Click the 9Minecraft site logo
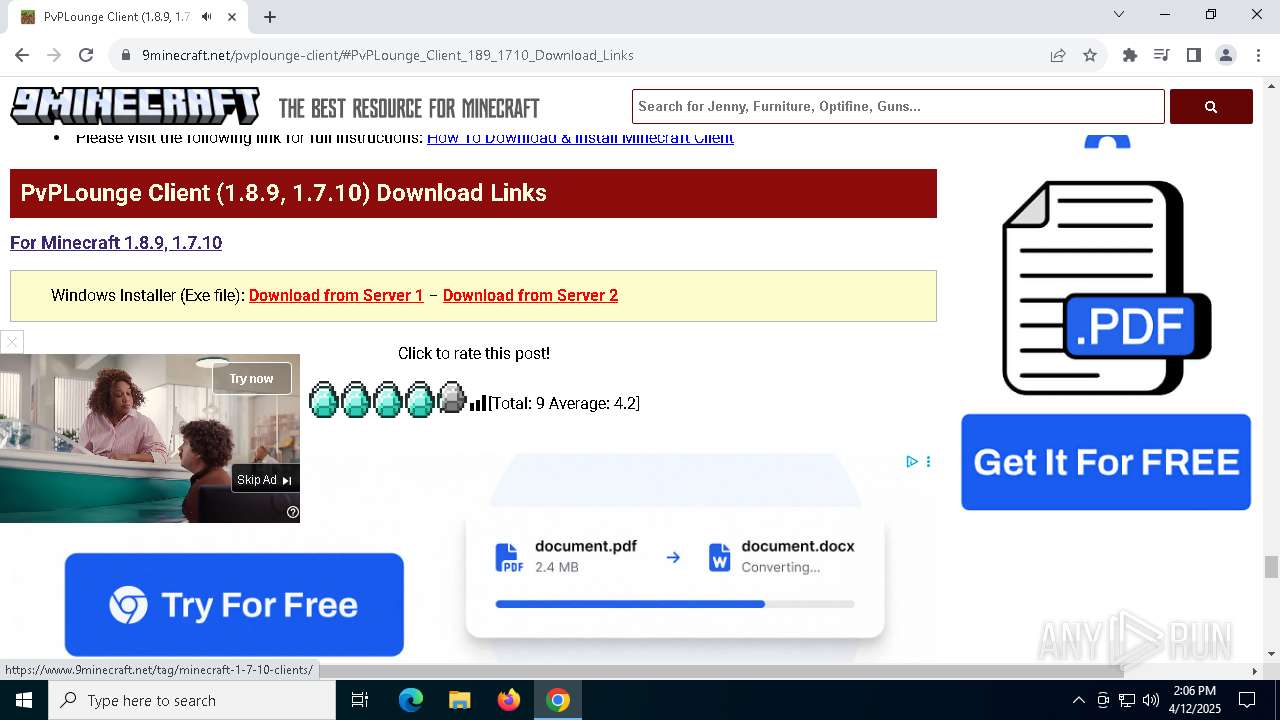This screenshot has height=720, width=1280. tap(135, 106)
